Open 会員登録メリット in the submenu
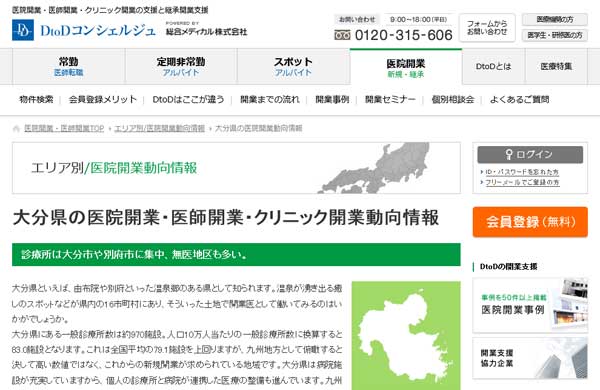The width and height of the screenshot is (600, 390). click(103, 100)
